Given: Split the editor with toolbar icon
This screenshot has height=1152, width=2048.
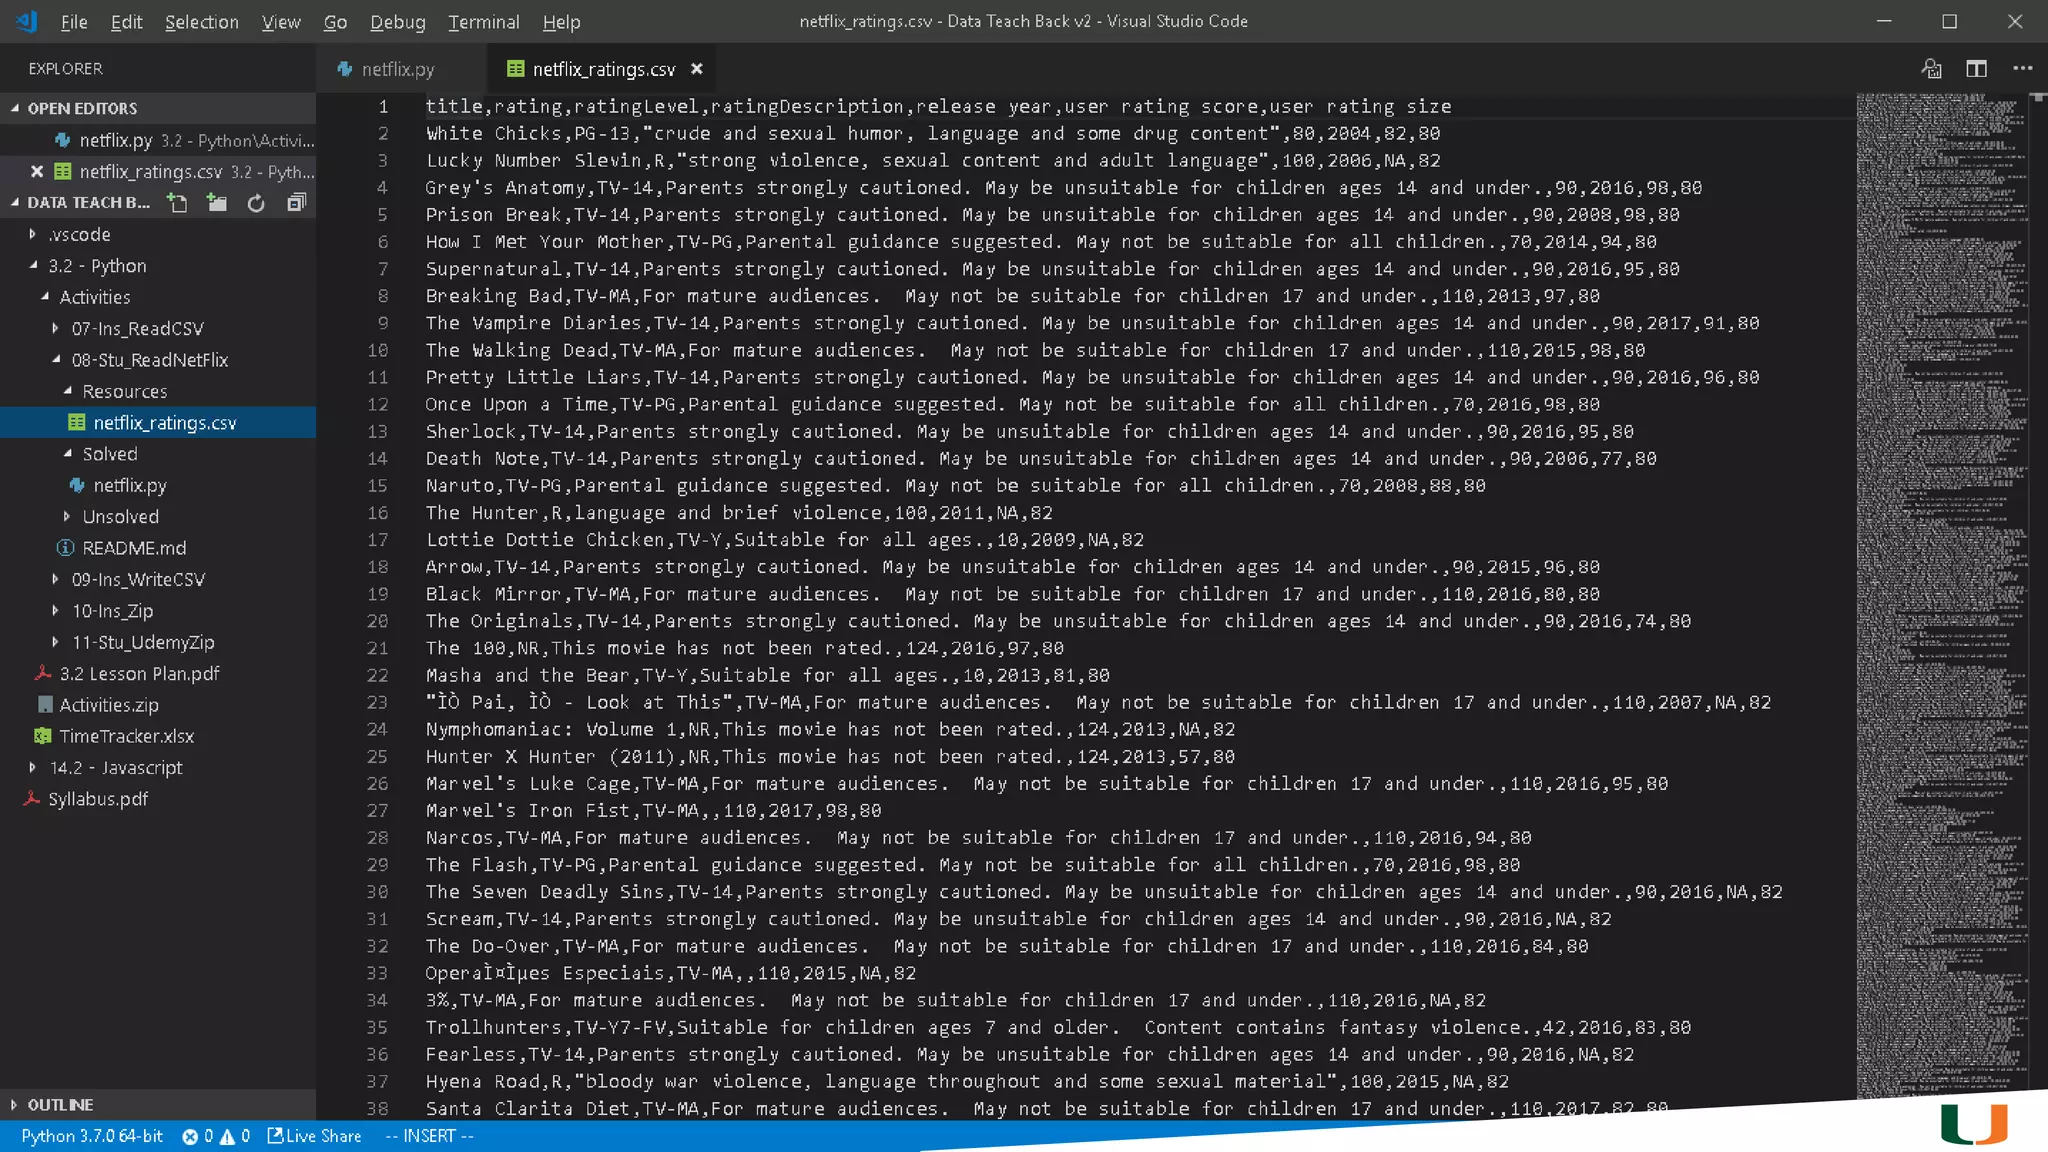Looking at the screenshot, I should [1976, 69].
